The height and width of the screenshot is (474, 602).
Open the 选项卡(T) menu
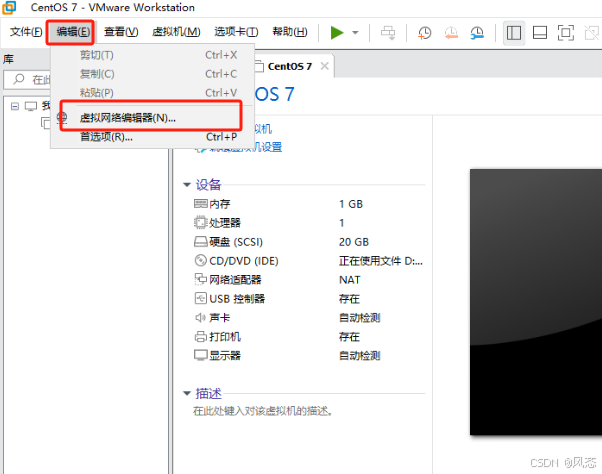236,31
